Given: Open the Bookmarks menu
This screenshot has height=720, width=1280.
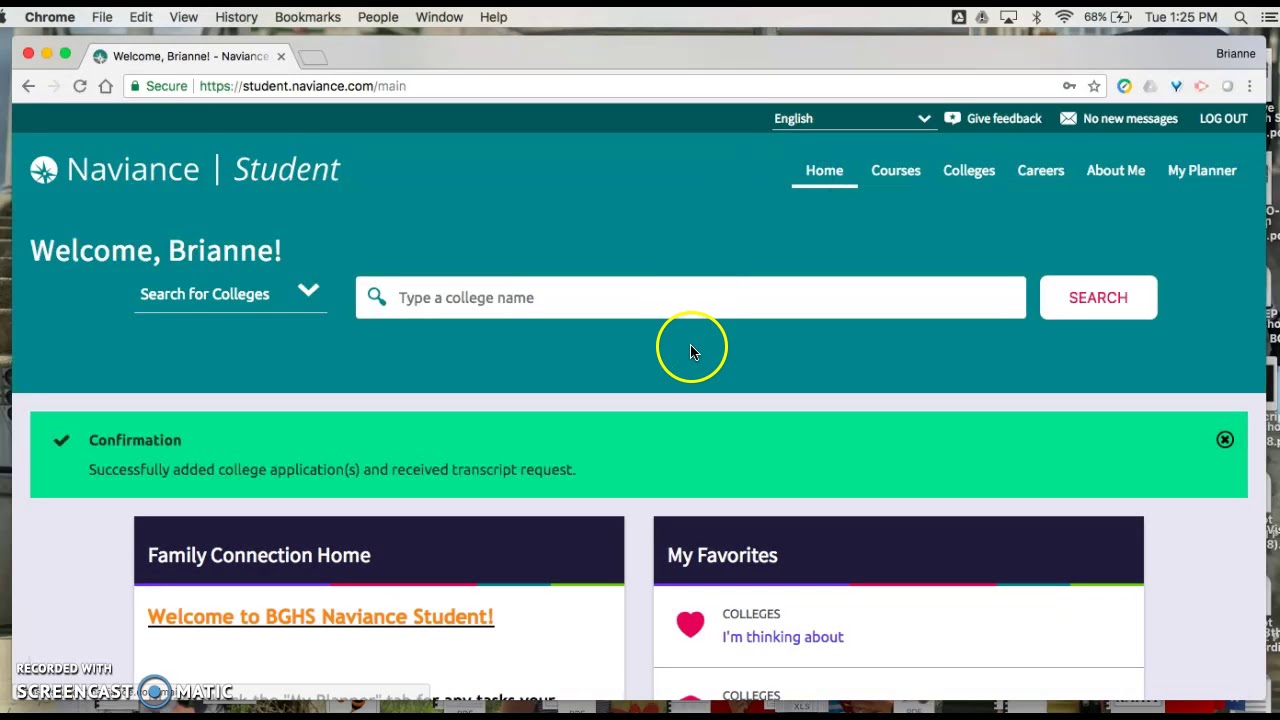Looking at the screenshot, I should click(x=308, y=17).
